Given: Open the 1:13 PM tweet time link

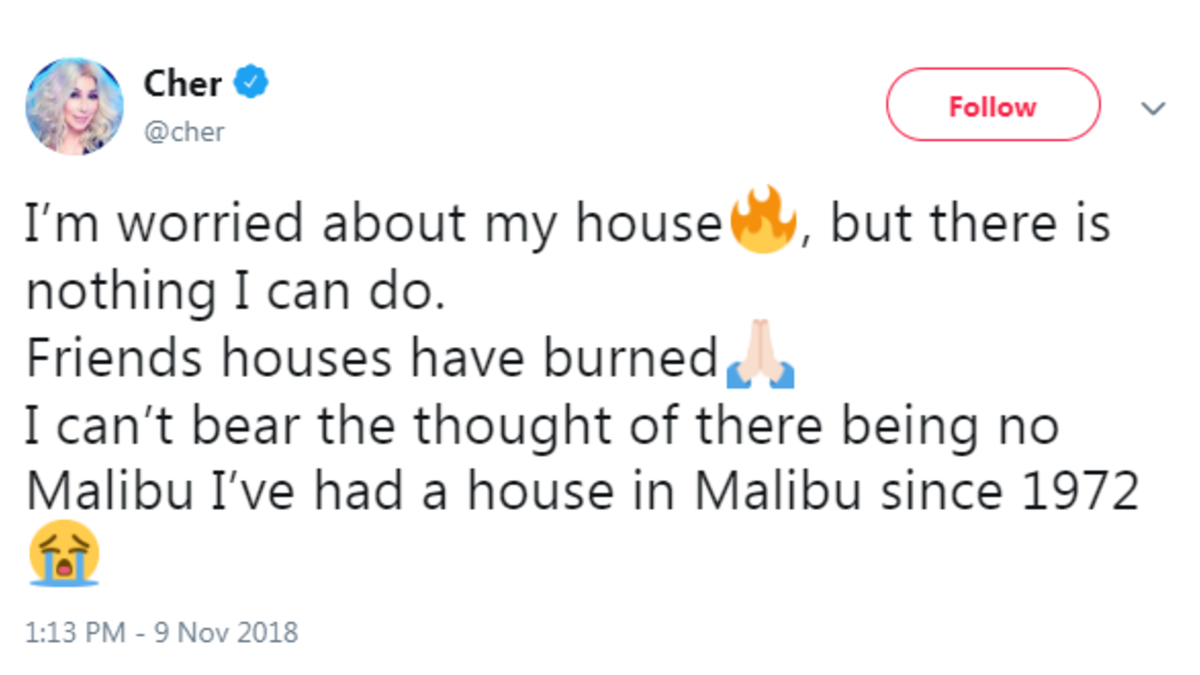Looking at the screenshot, I should [x=72, y=632].
